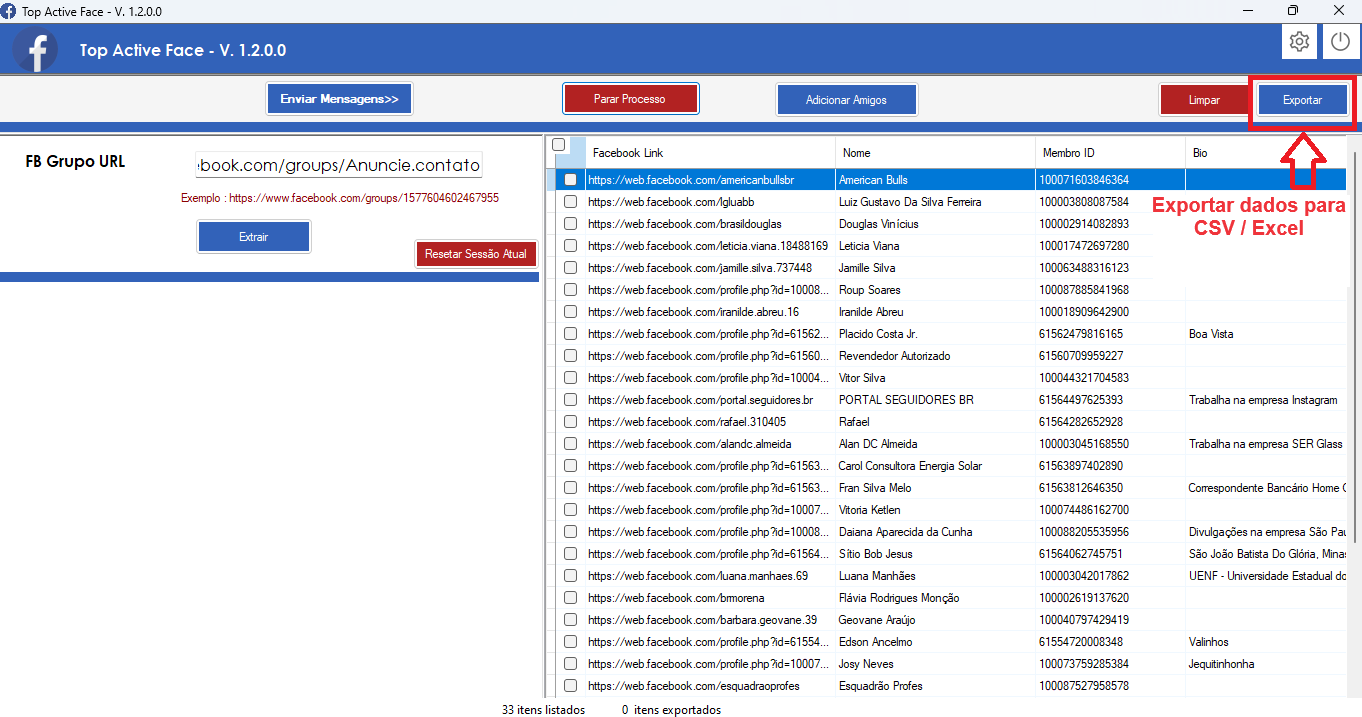
Task: Open settings via the gear icon
Action: coord(1299,42)
